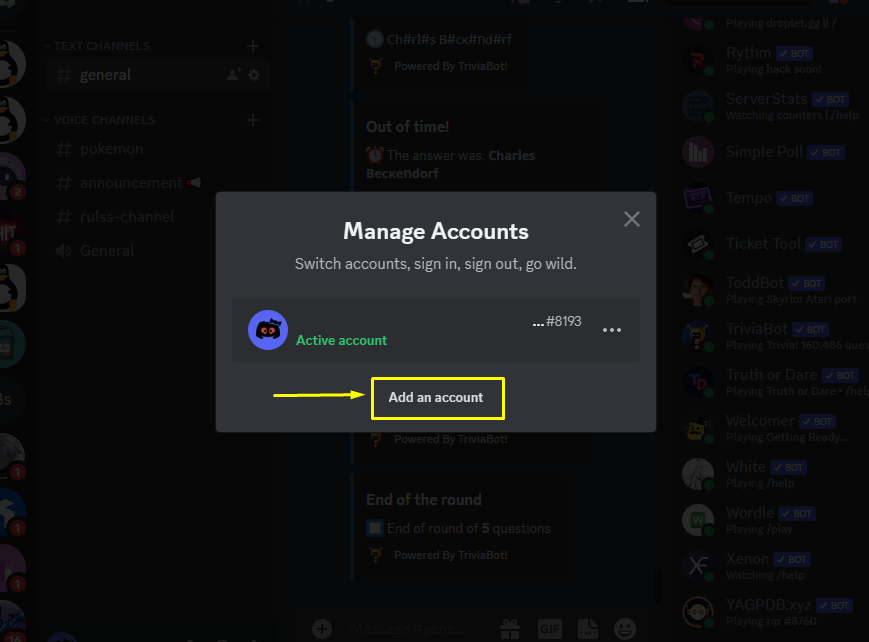Open the gift icon in message bar
The width and height of the screenshot is (869, 642).
click(x=510, y=629)
